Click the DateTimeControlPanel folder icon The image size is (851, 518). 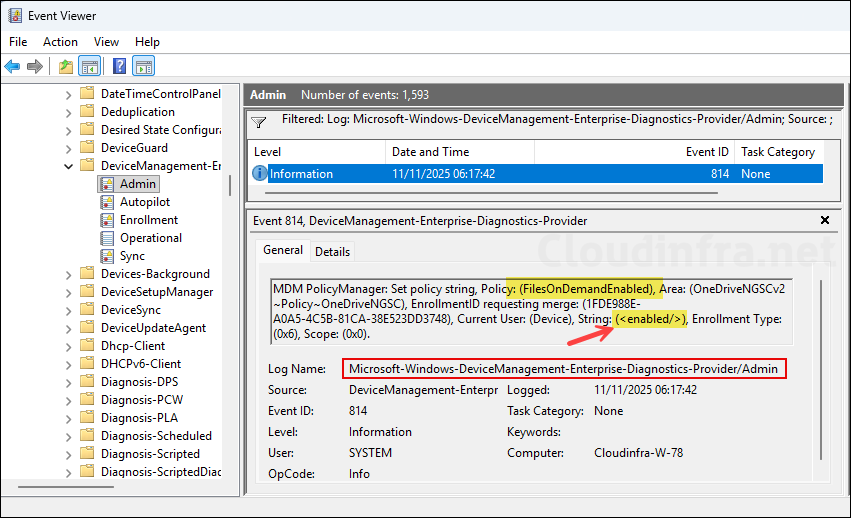87,93
